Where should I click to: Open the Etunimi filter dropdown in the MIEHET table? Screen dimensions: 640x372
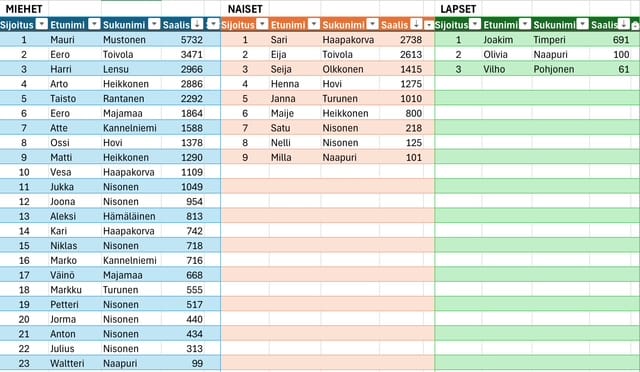click(94, 24)
